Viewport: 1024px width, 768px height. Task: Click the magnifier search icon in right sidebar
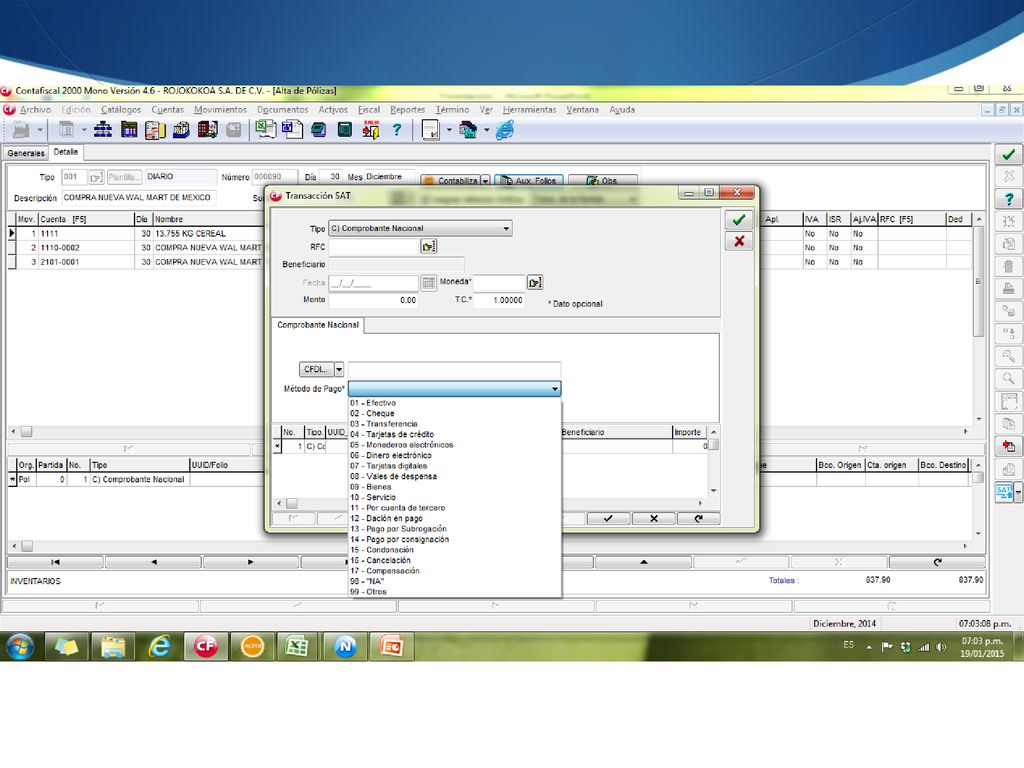[1009, 379]
